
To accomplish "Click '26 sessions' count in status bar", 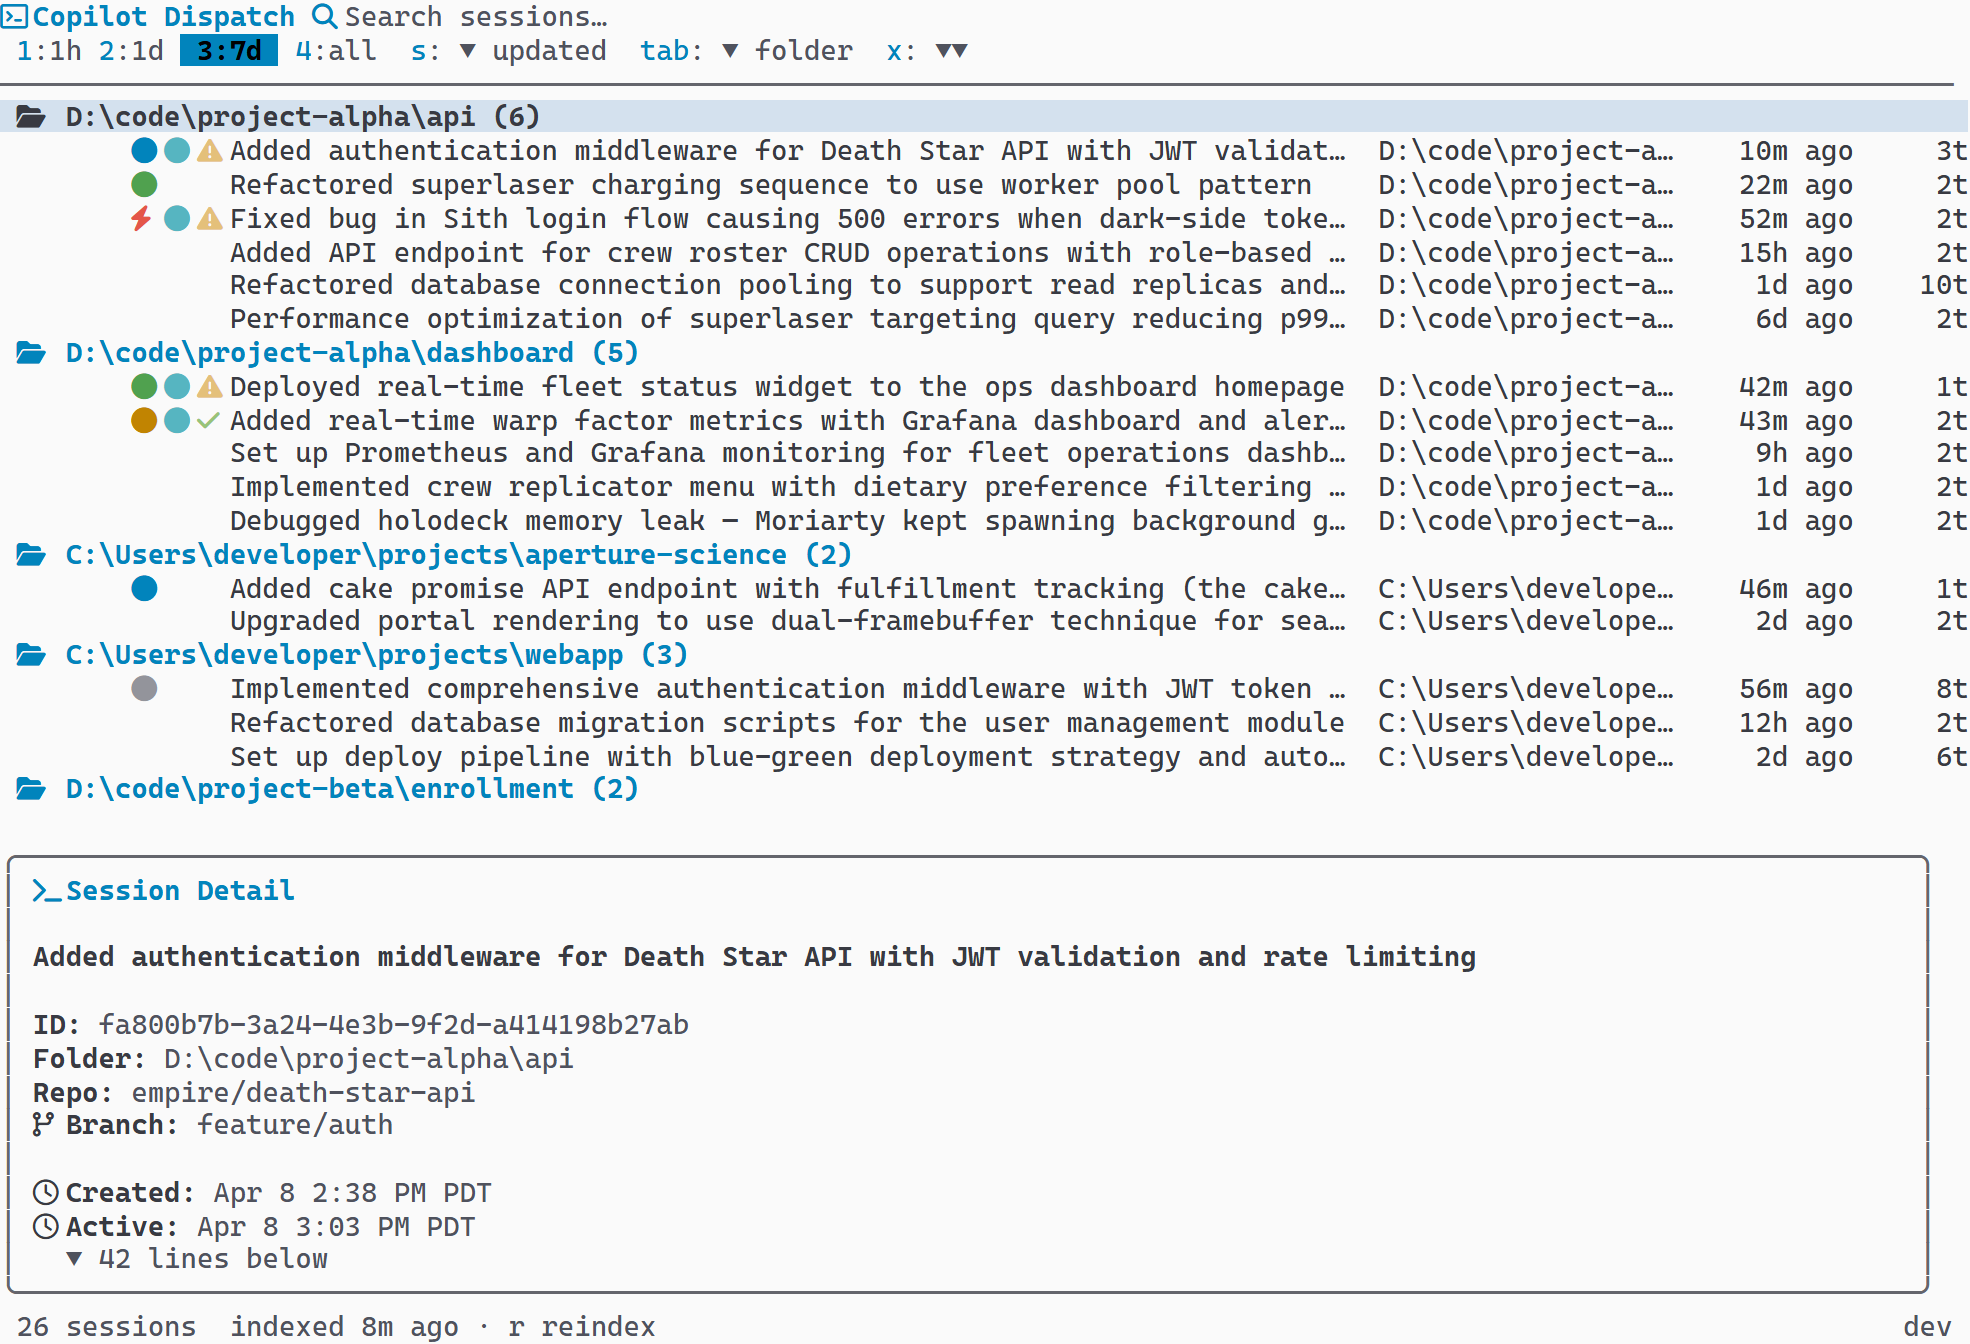I will pos(106,1327).
